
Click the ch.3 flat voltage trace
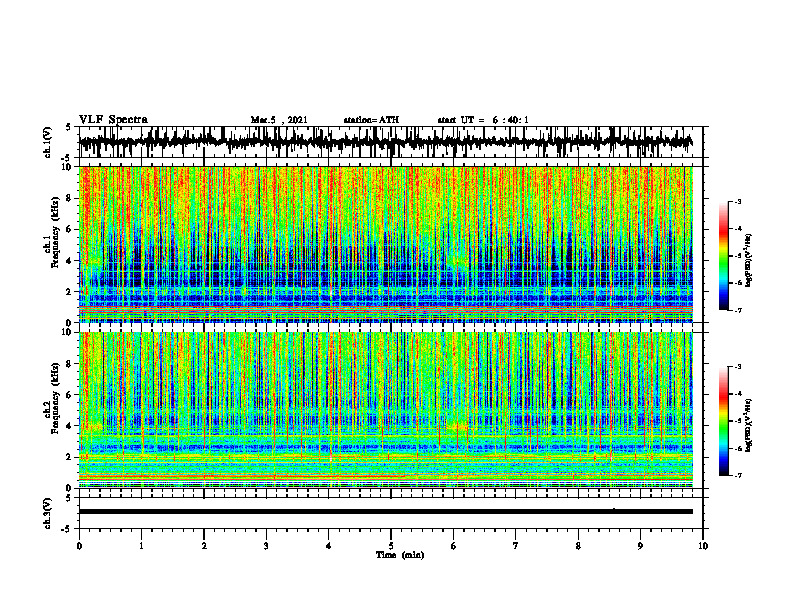pos(385,512)
